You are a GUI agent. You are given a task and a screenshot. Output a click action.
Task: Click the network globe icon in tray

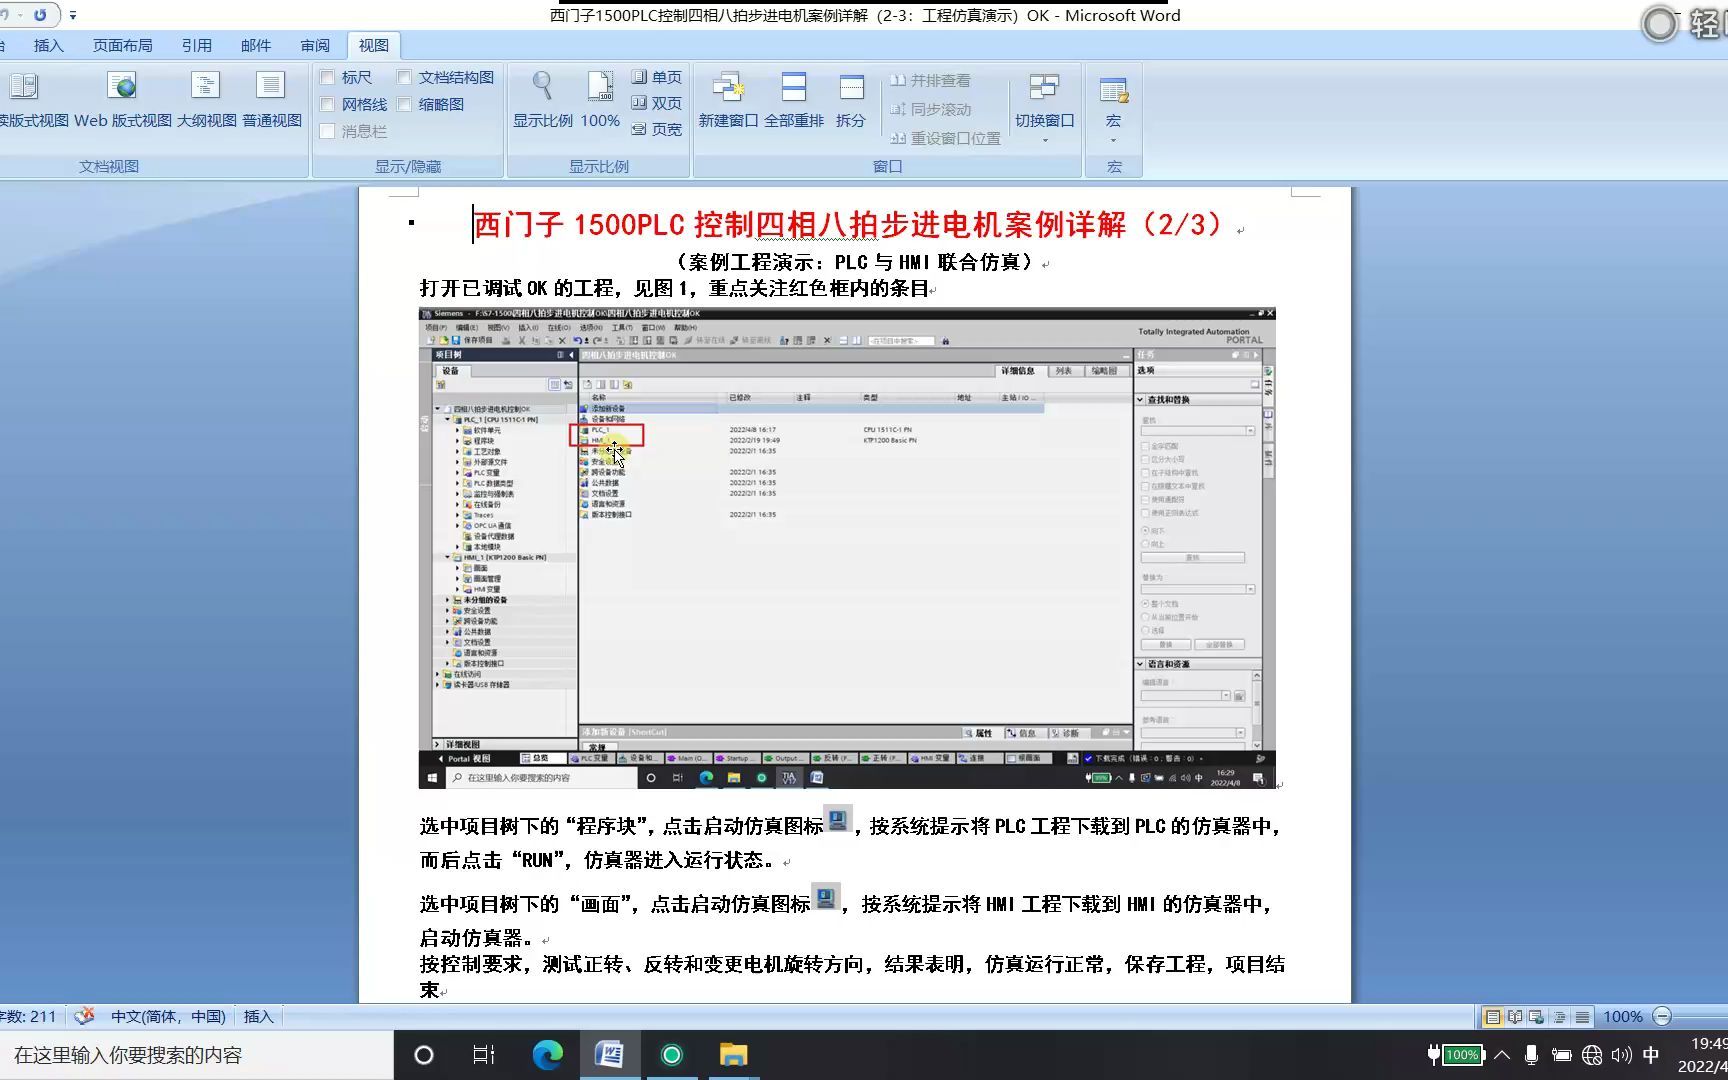coord(1592,1055)
